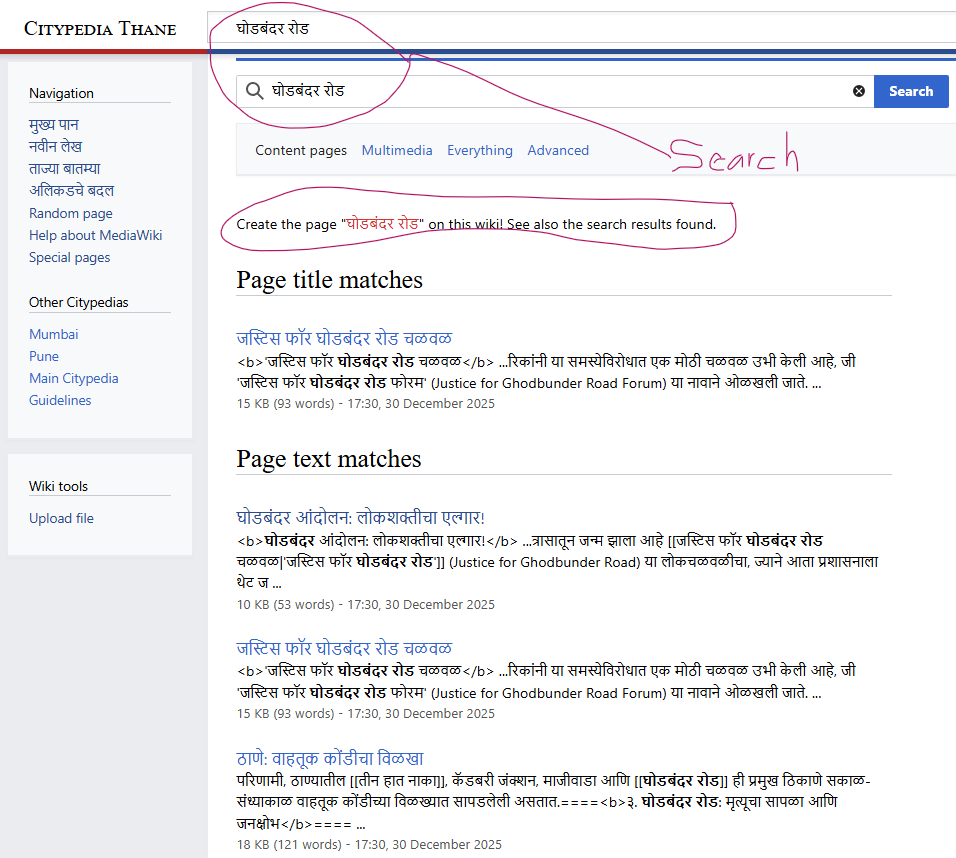Open the Advanced search options

coord(558,150)
